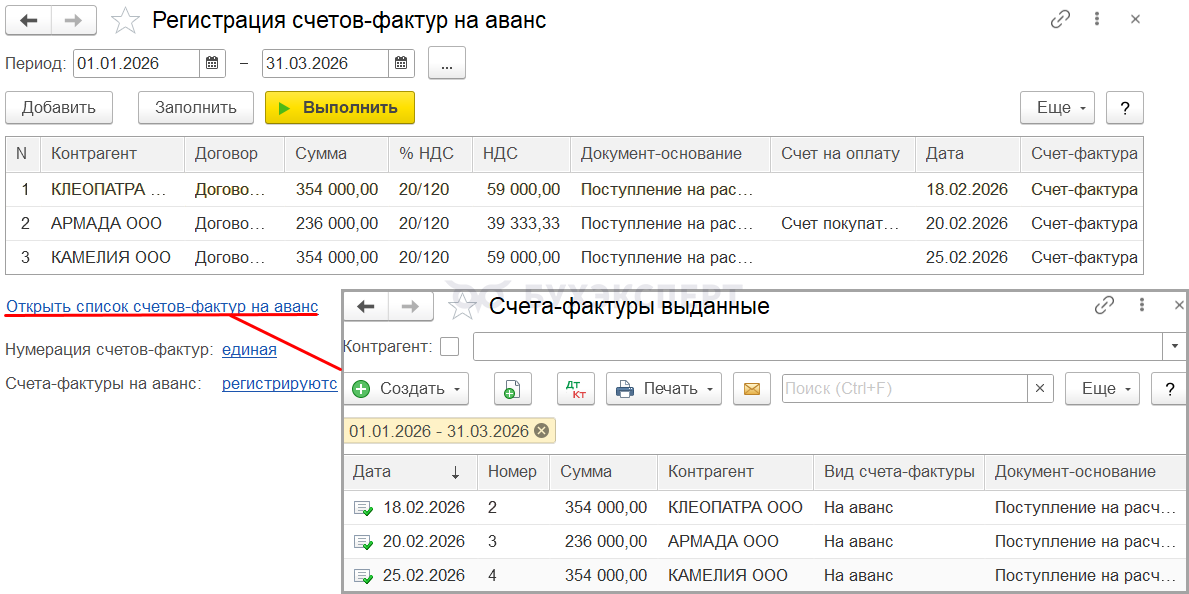1189x594 pixels.
Task: Click the Поиск (Ctrl+F) search field
Action: (905, 389)
